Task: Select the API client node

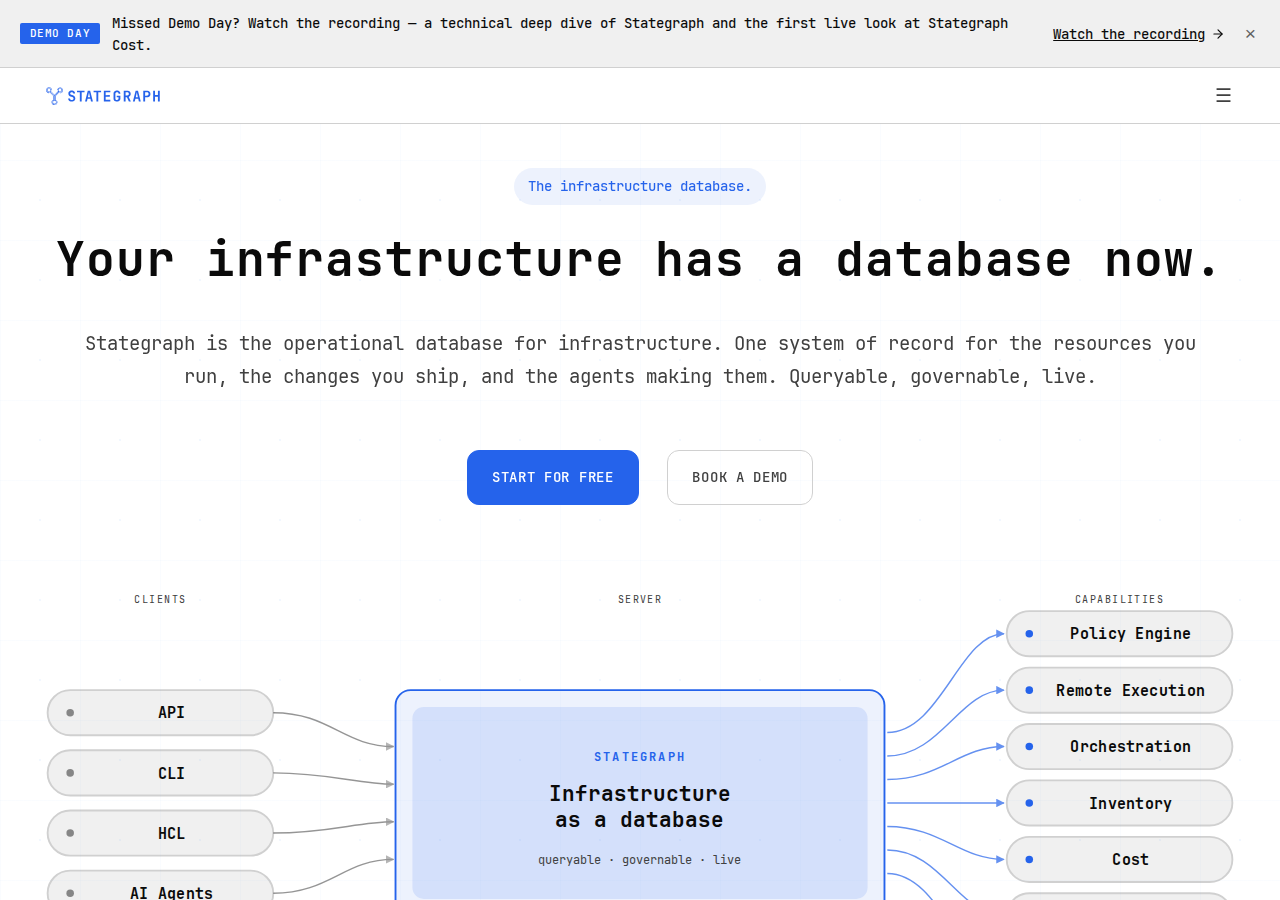Action: click(160, 712)
